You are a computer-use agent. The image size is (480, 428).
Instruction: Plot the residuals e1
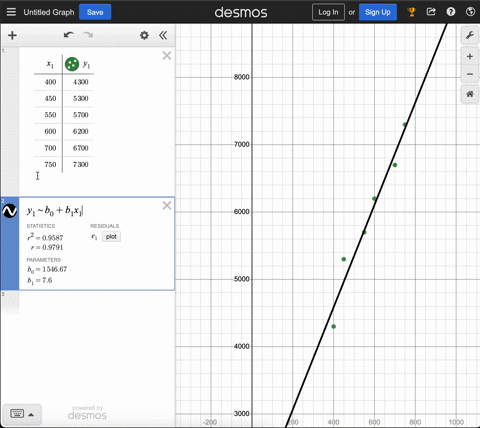(x=111, y=237)
